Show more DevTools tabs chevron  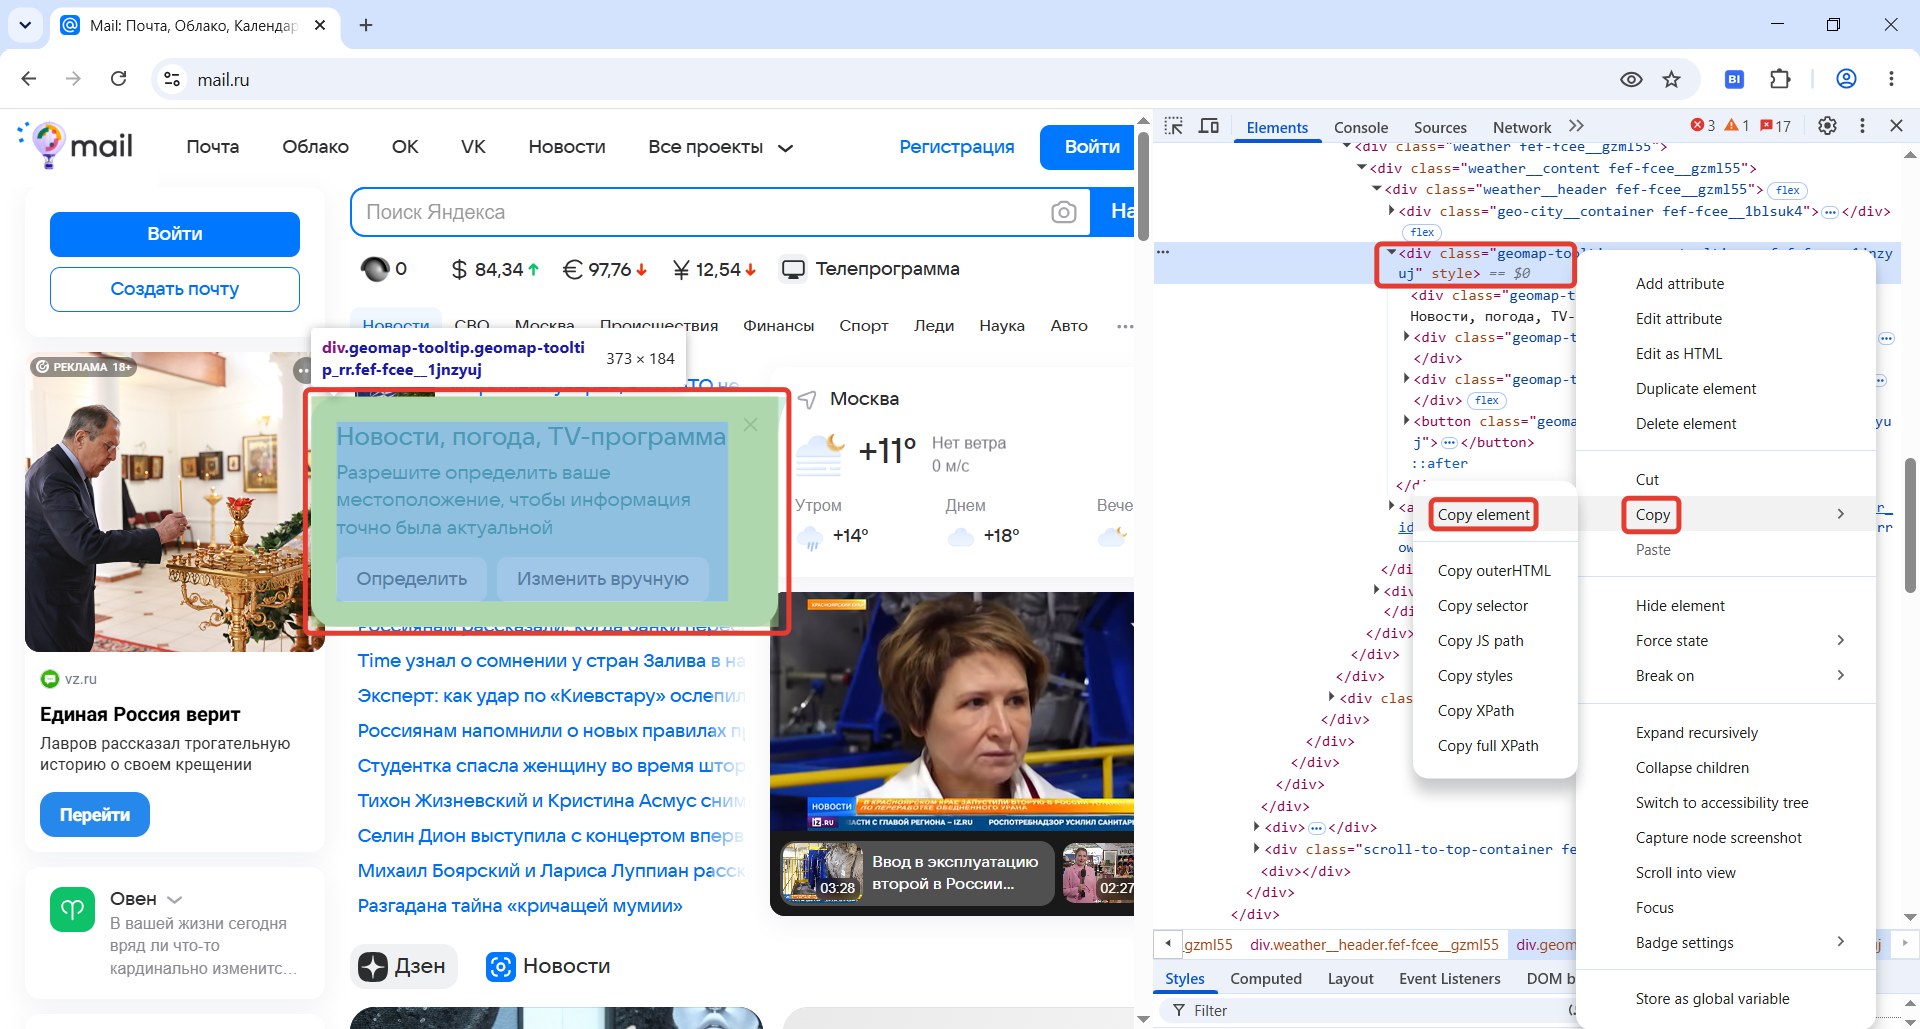tap(1577, 126)
